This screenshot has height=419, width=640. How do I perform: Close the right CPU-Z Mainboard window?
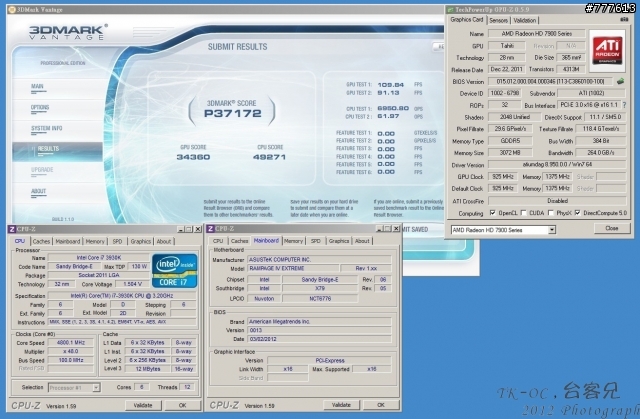pyautogui.click(x=396, y=229)
